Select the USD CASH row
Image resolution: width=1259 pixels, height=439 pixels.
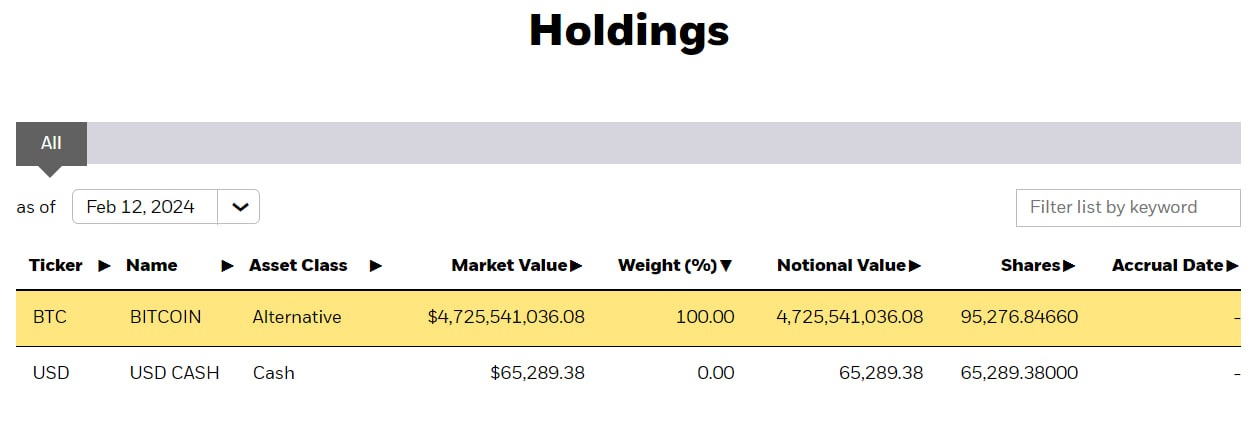[174, 373]
